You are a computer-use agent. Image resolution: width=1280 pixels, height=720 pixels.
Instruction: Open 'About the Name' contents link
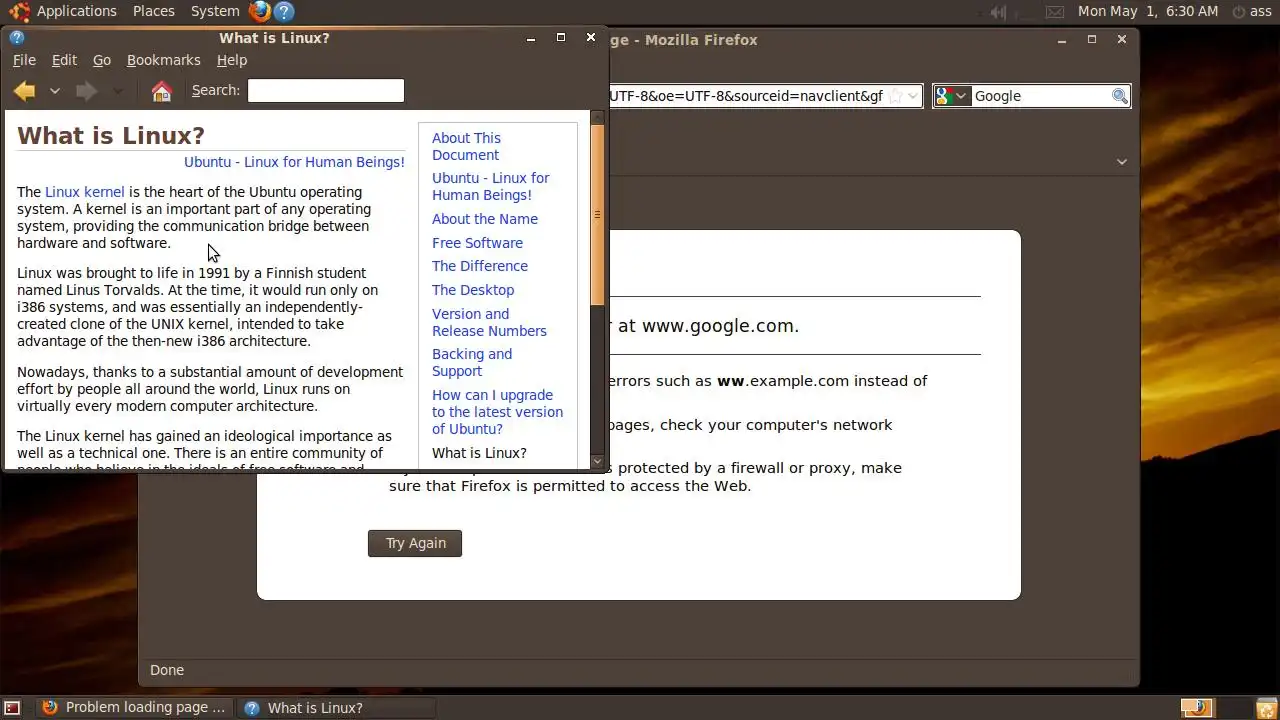485,219
